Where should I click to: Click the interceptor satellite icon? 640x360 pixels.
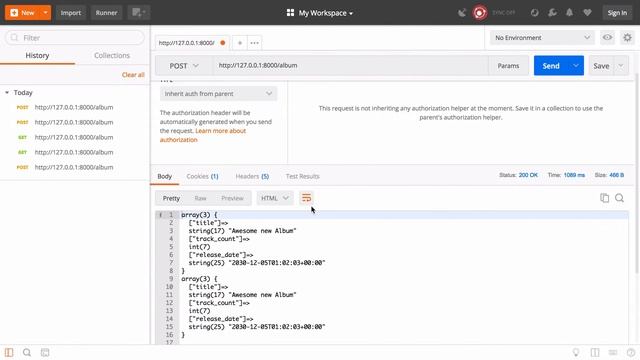462,13
